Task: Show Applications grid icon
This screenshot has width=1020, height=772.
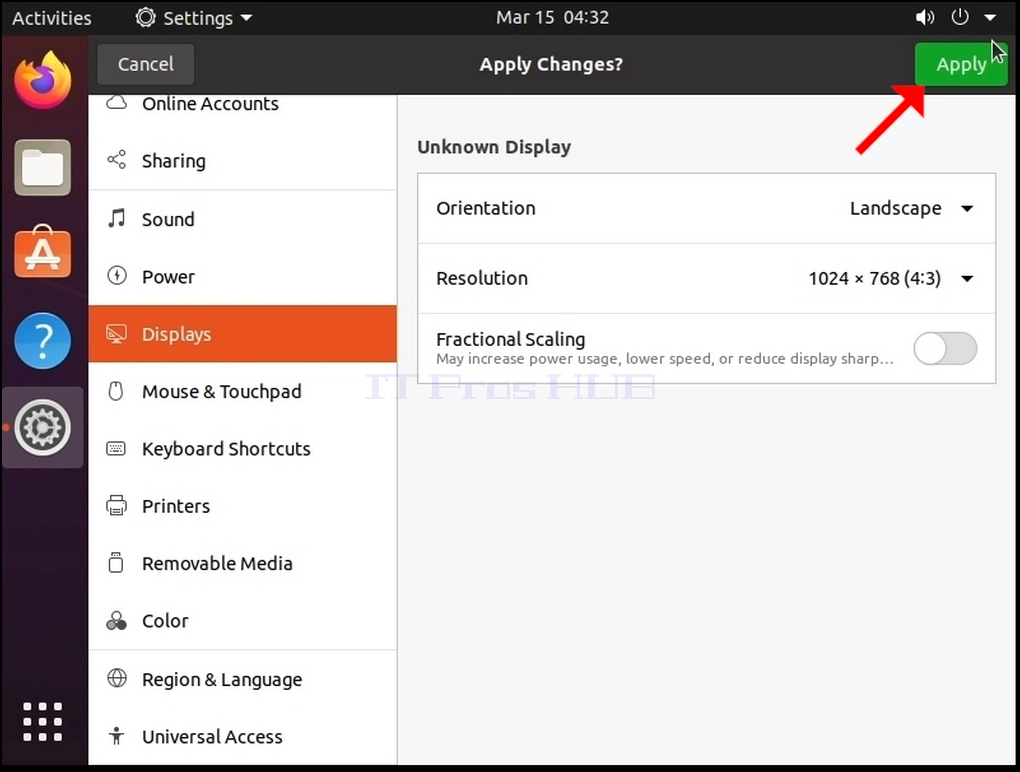Action: (43, 722)
